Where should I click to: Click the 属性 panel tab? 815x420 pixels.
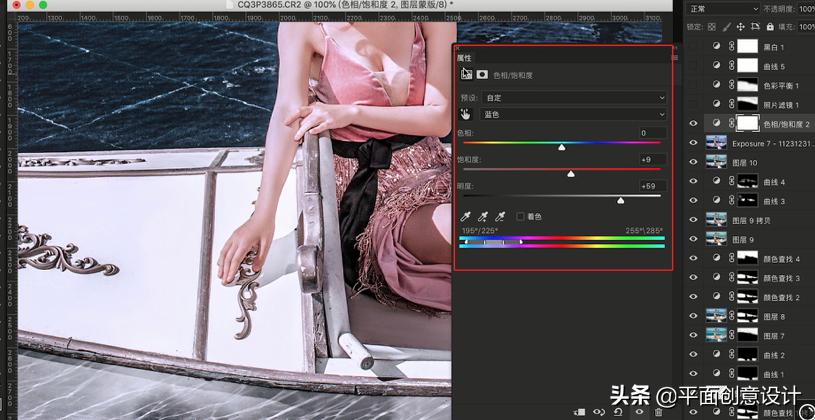click(x=465, y=59)
